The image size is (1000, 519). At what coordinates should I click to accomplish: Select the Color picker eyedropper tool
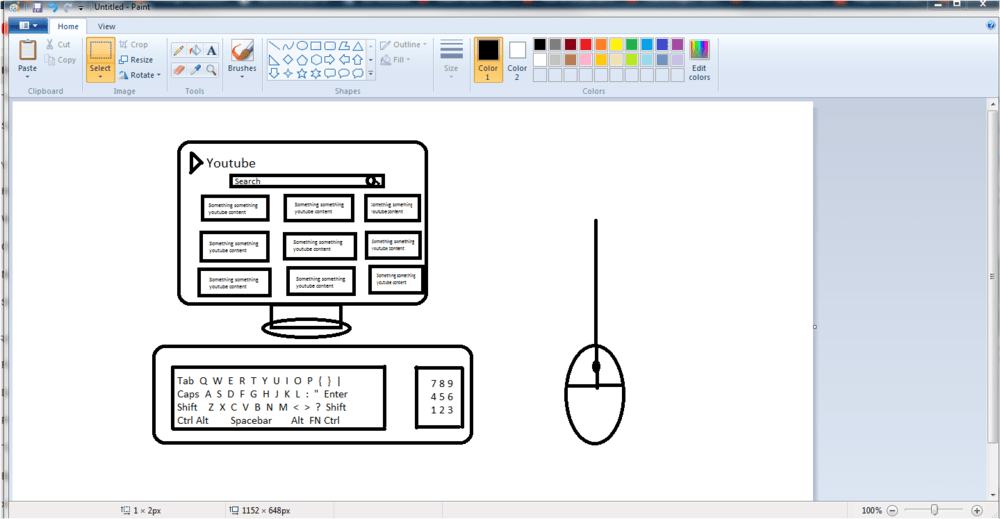[195, 69]
